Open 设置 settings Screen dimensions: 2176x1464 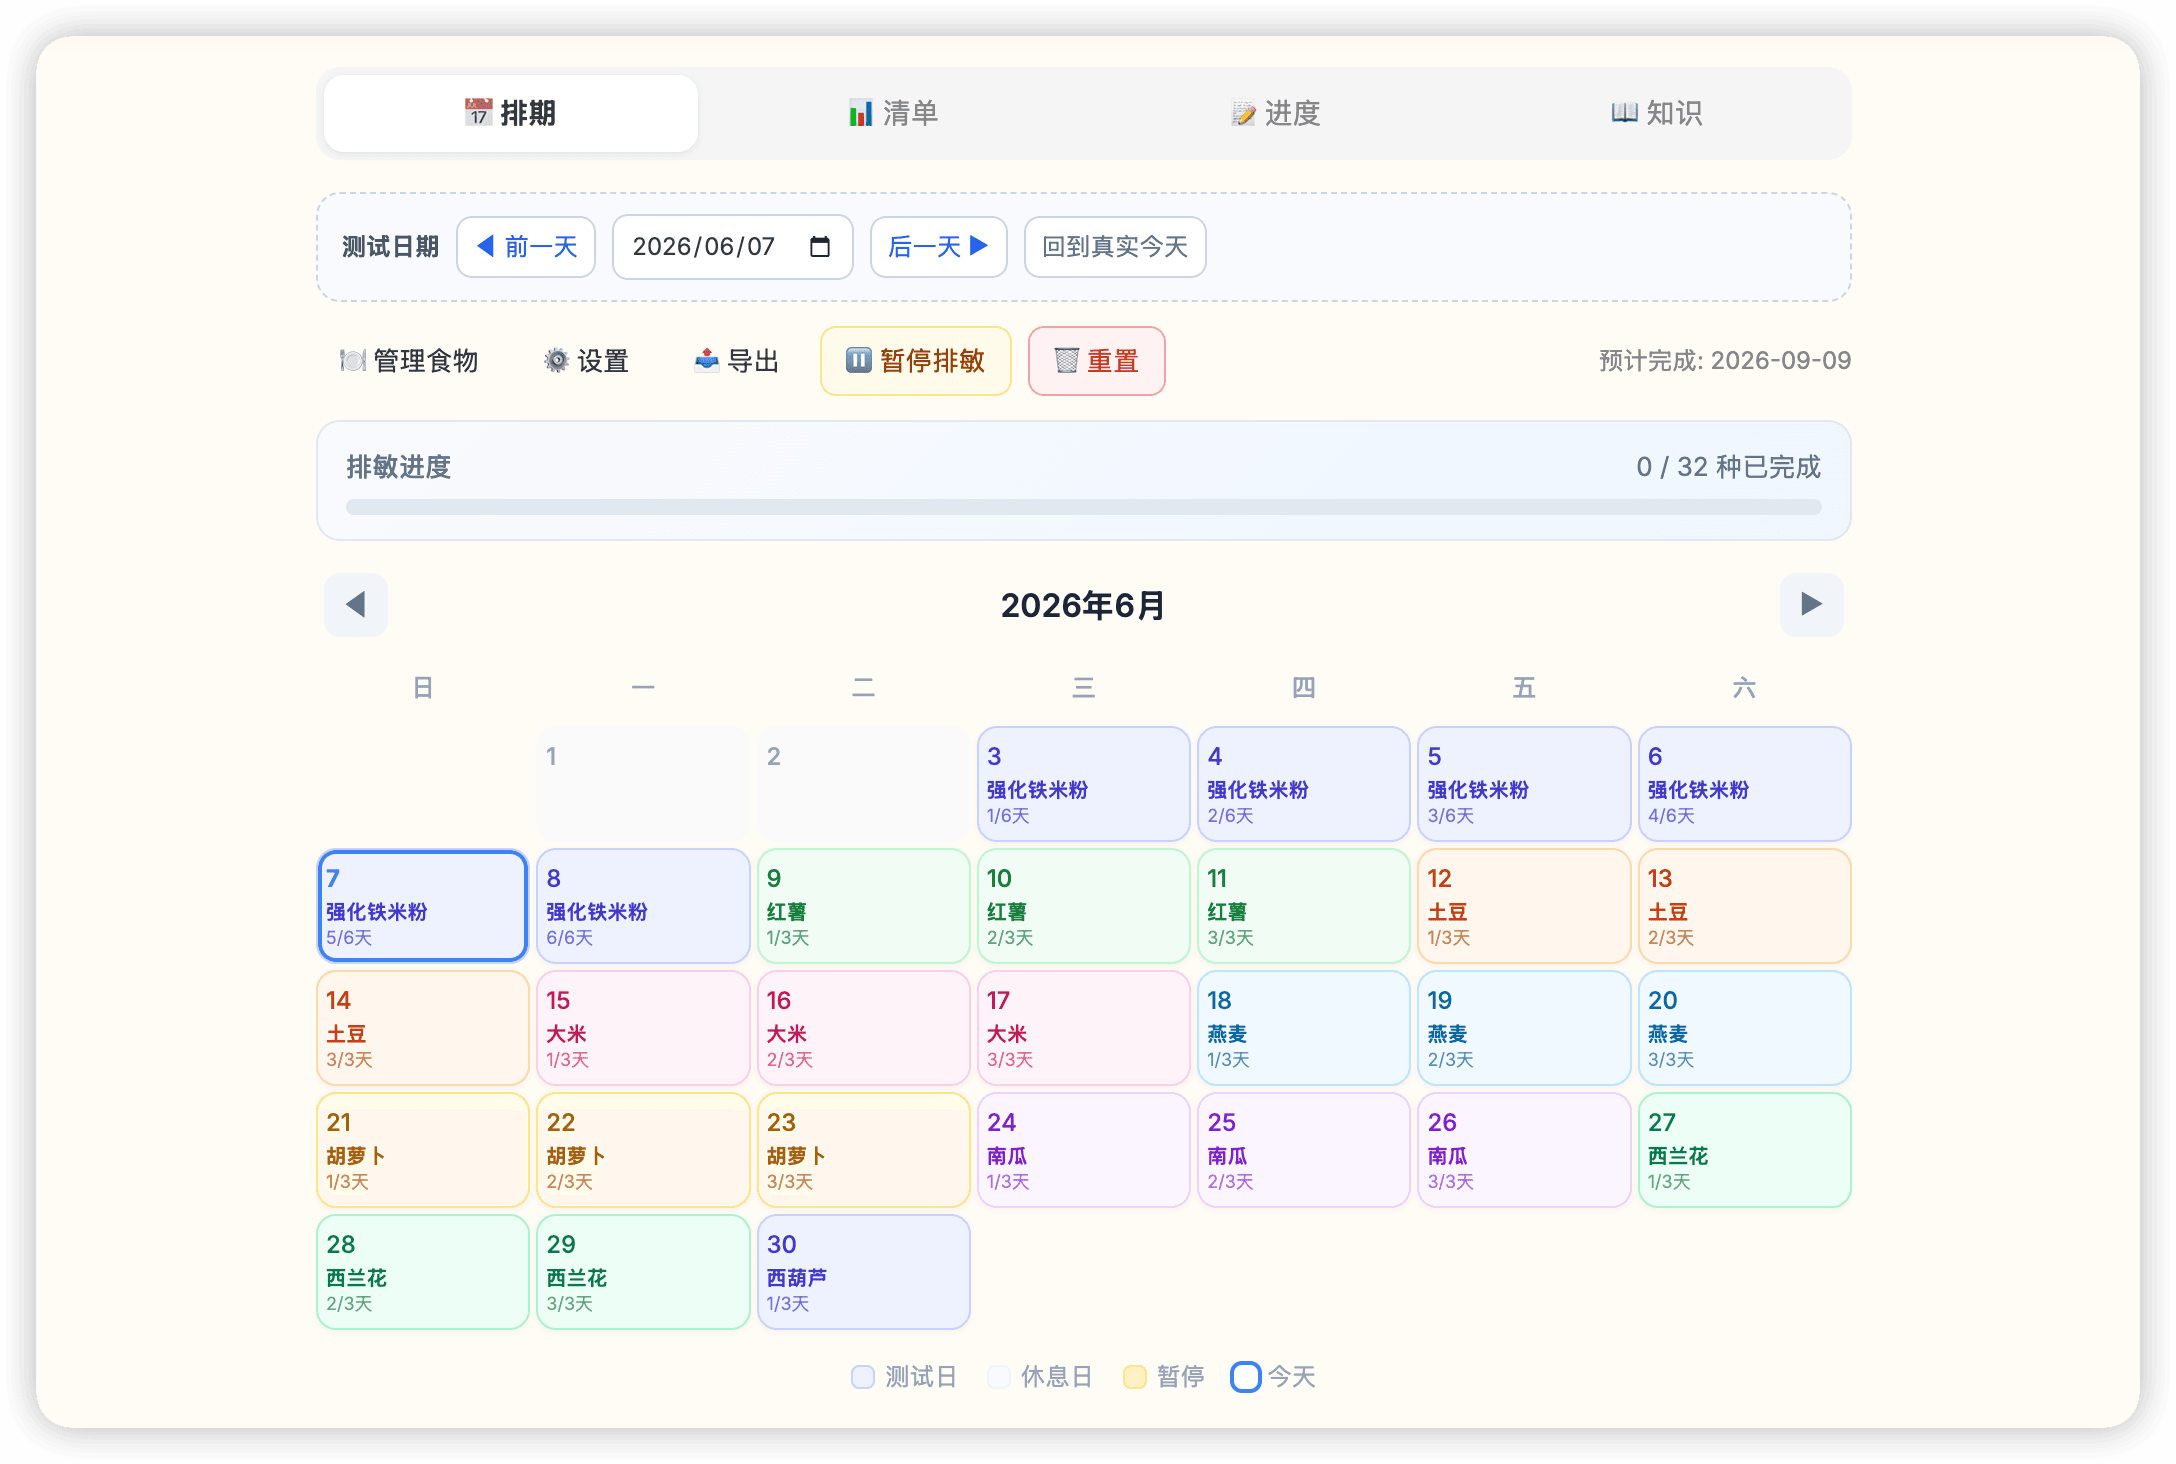click(586, 361)
